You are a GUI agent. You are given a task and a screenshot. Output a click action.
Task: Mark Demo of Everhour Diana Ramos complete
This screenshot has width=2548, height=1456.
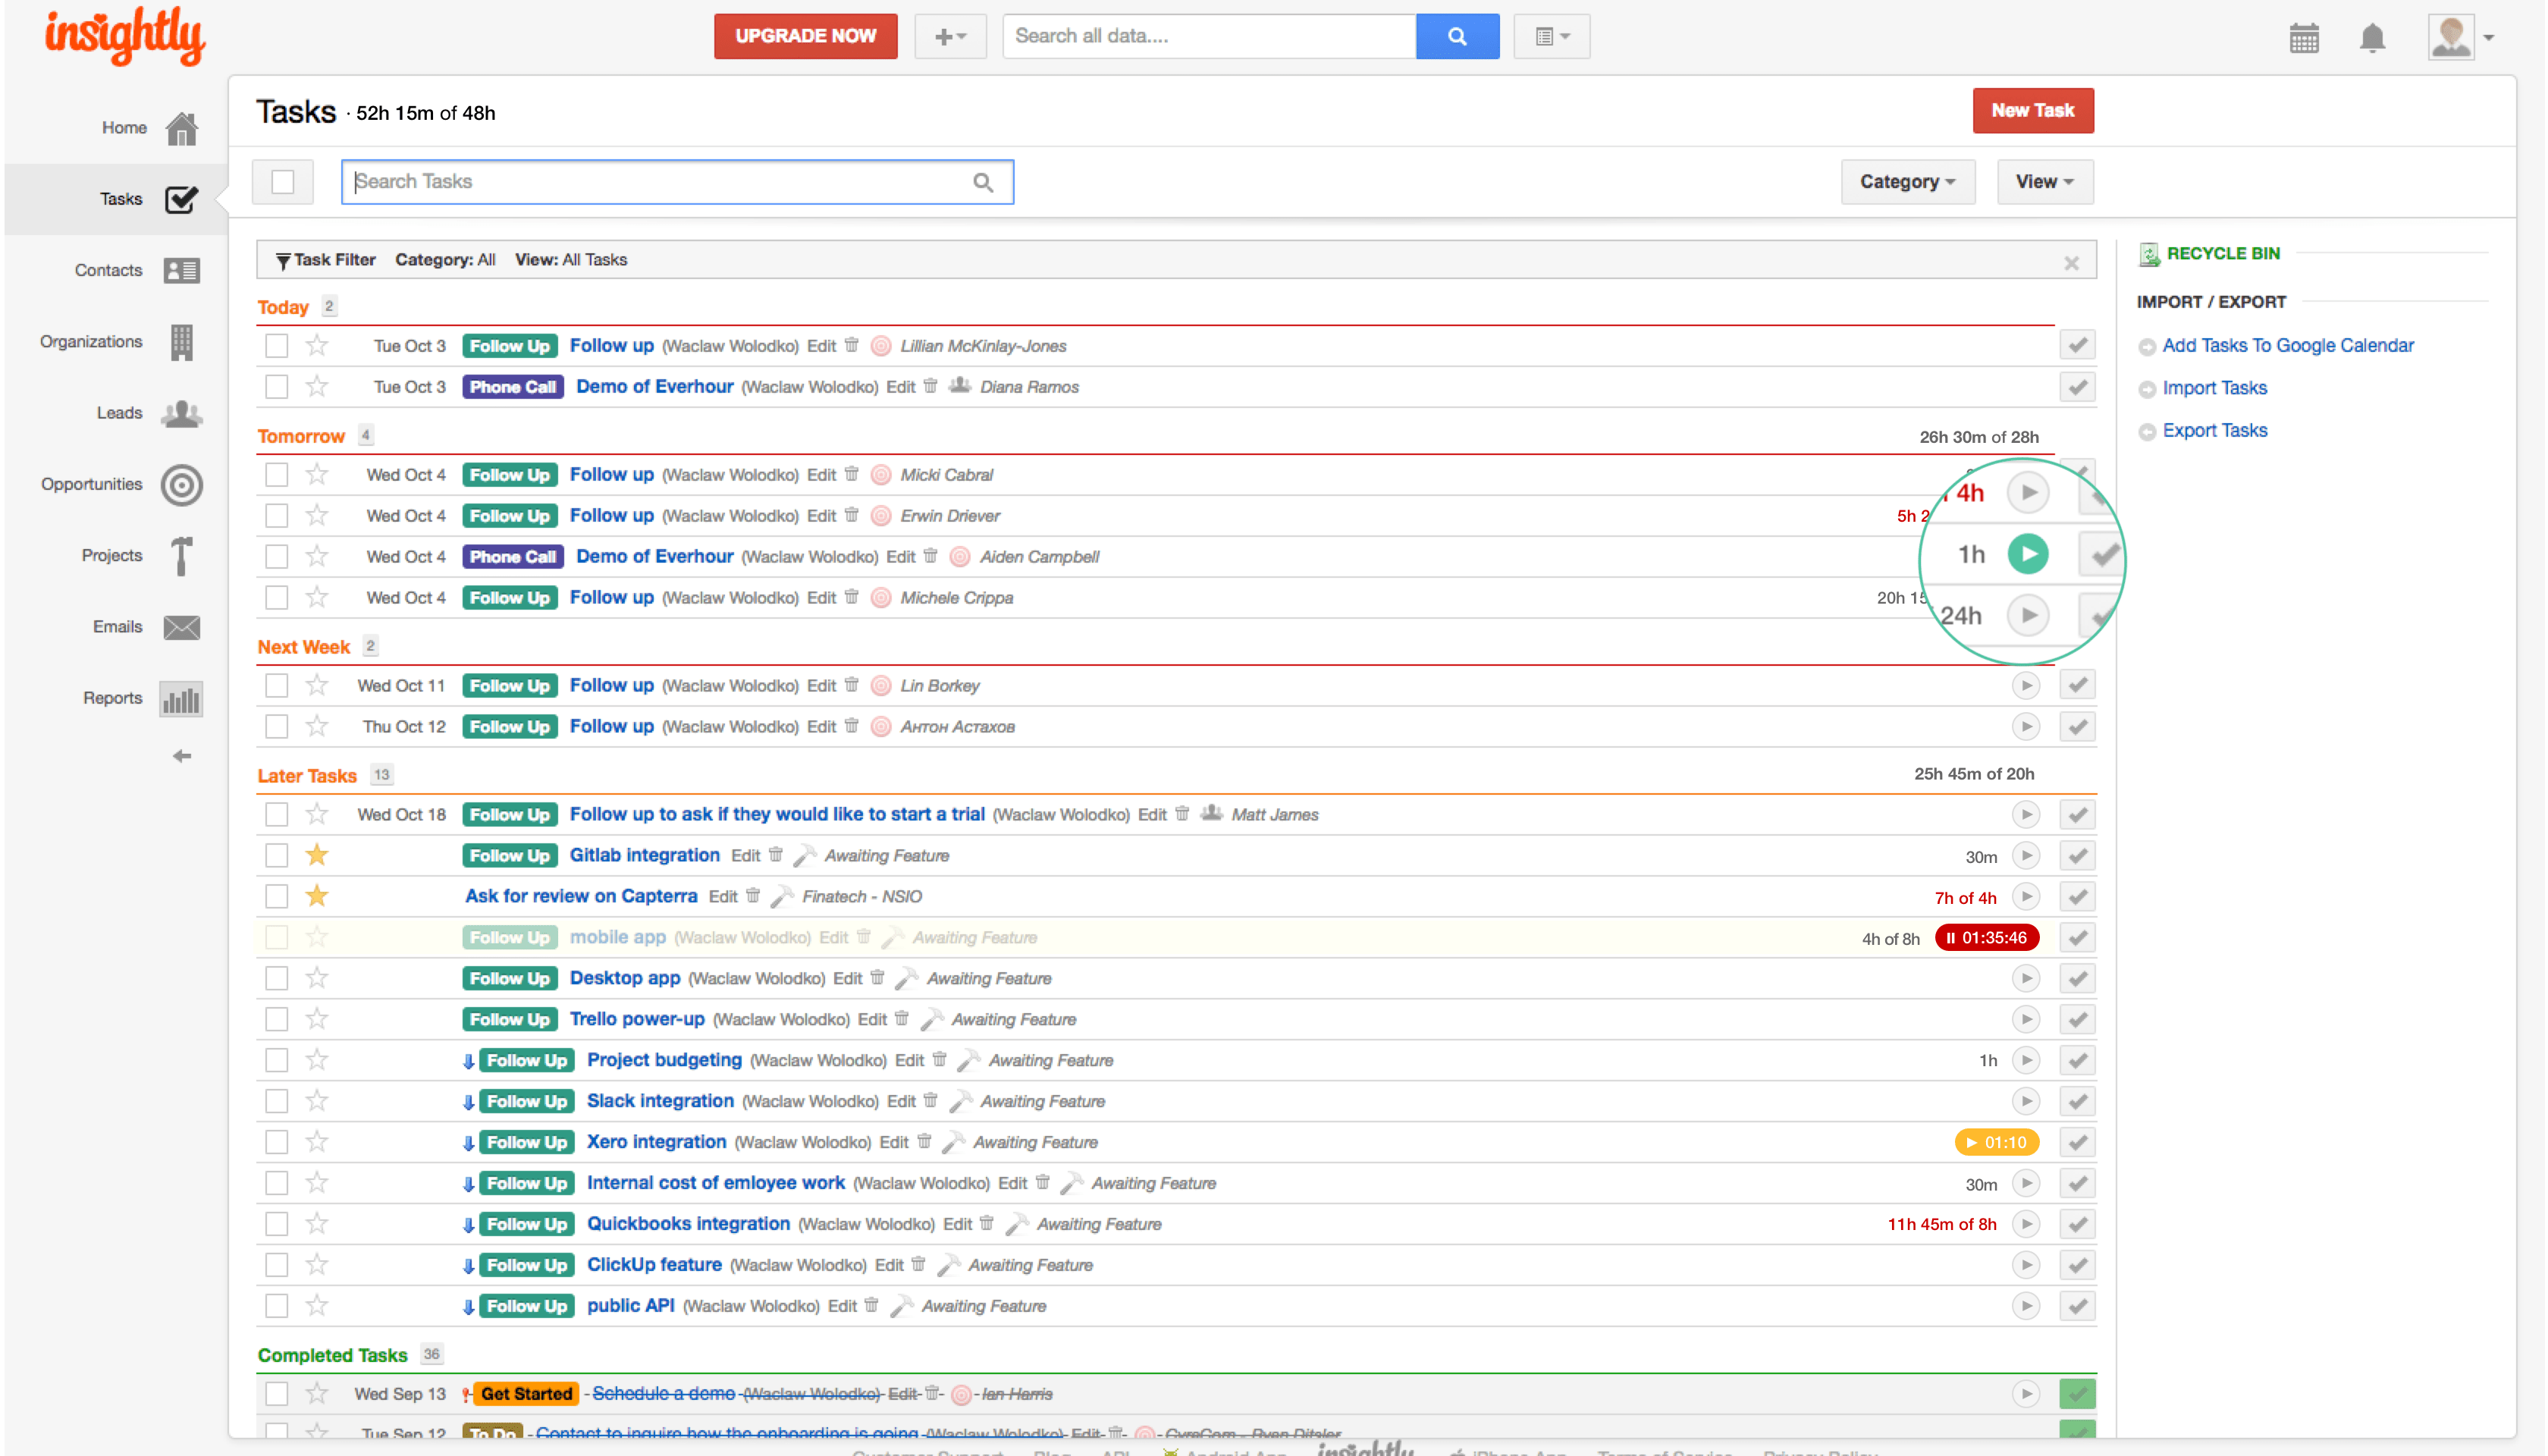tap(2077, 386)
